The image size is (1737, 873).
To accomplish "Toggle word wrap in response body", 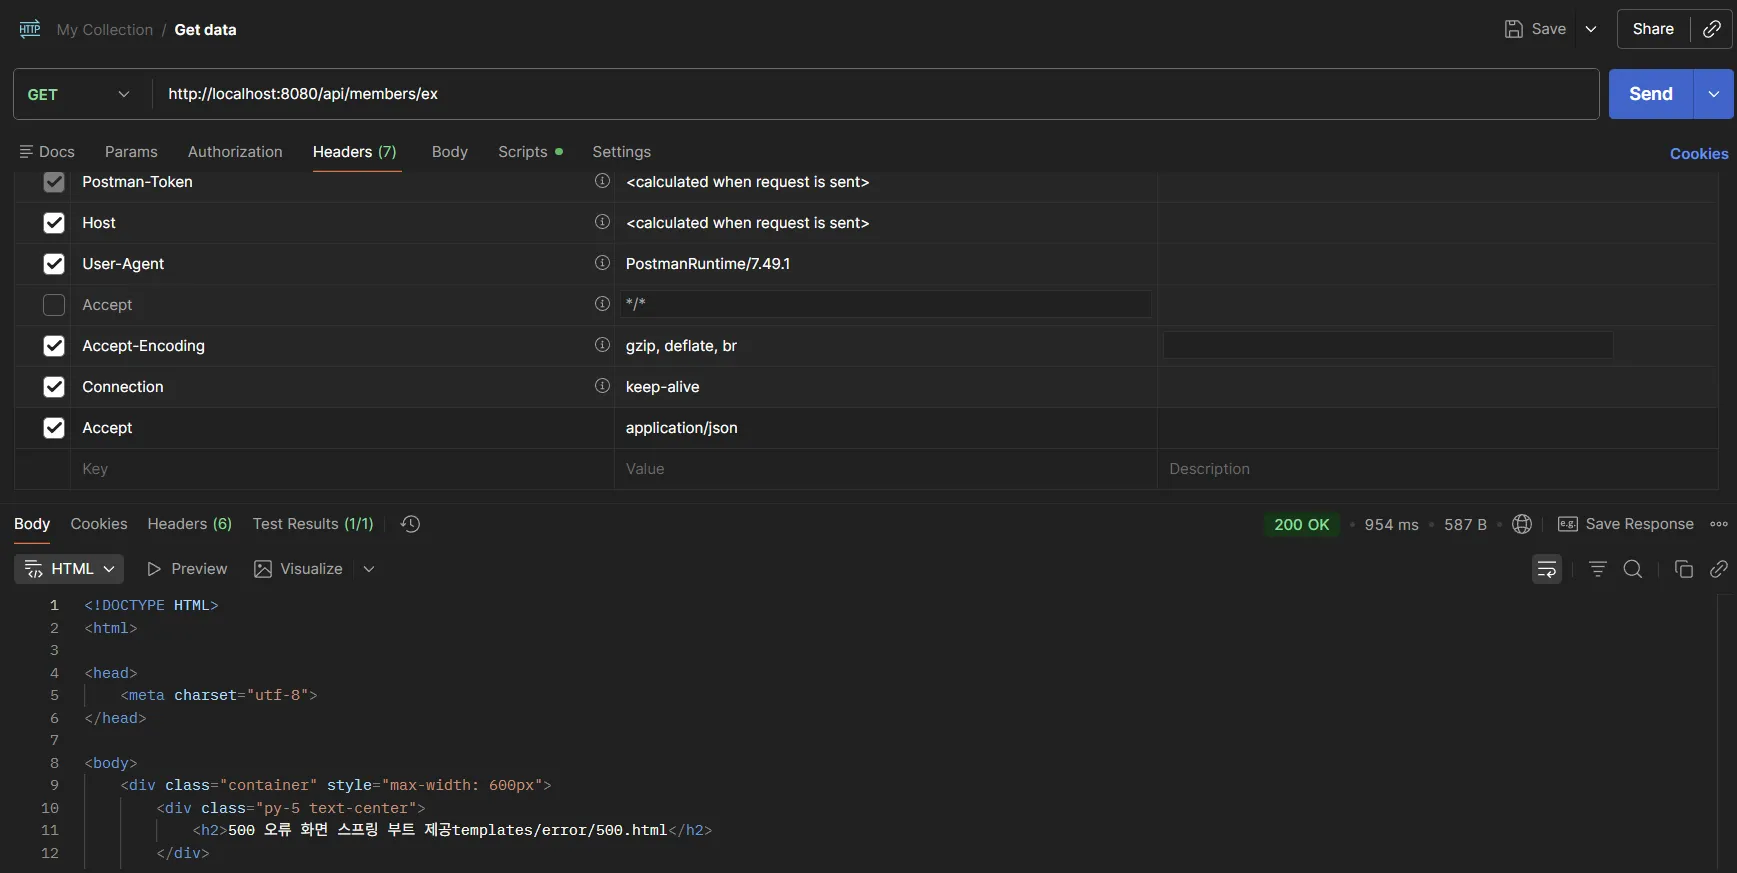I will click(1546, 569).
